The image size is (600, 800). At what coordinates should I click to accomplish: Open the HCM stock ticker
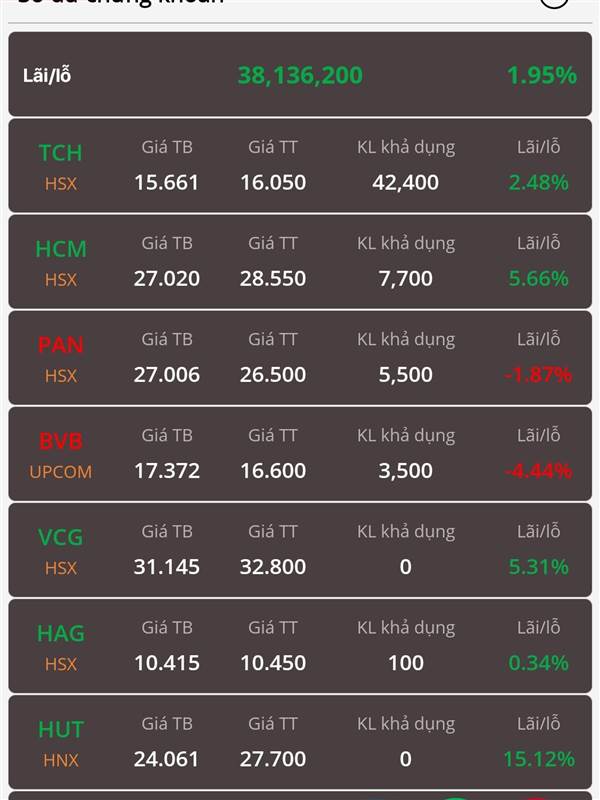coord(61,249)
